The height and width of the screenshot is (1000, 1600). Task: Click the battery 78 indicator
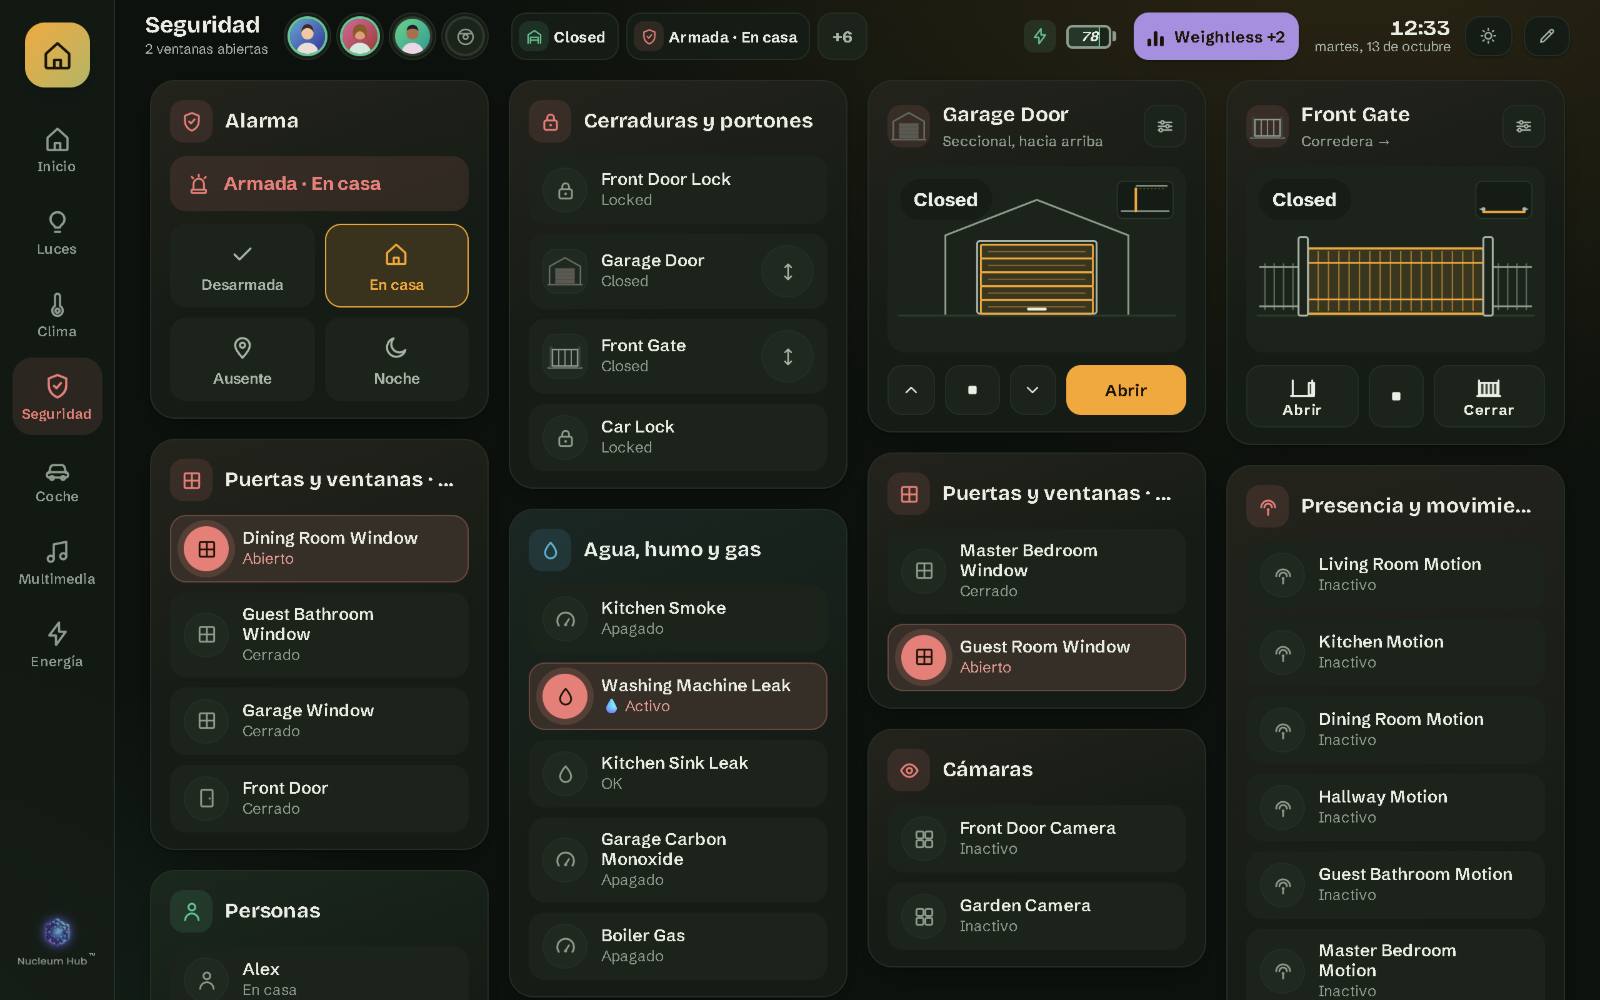(x=1091, y=37)
